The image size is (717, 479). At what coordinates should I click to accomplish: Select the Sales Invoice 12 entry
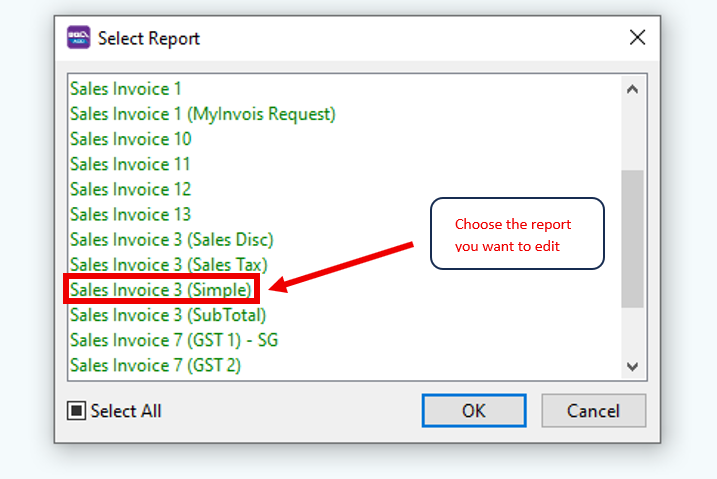(130, 189)
